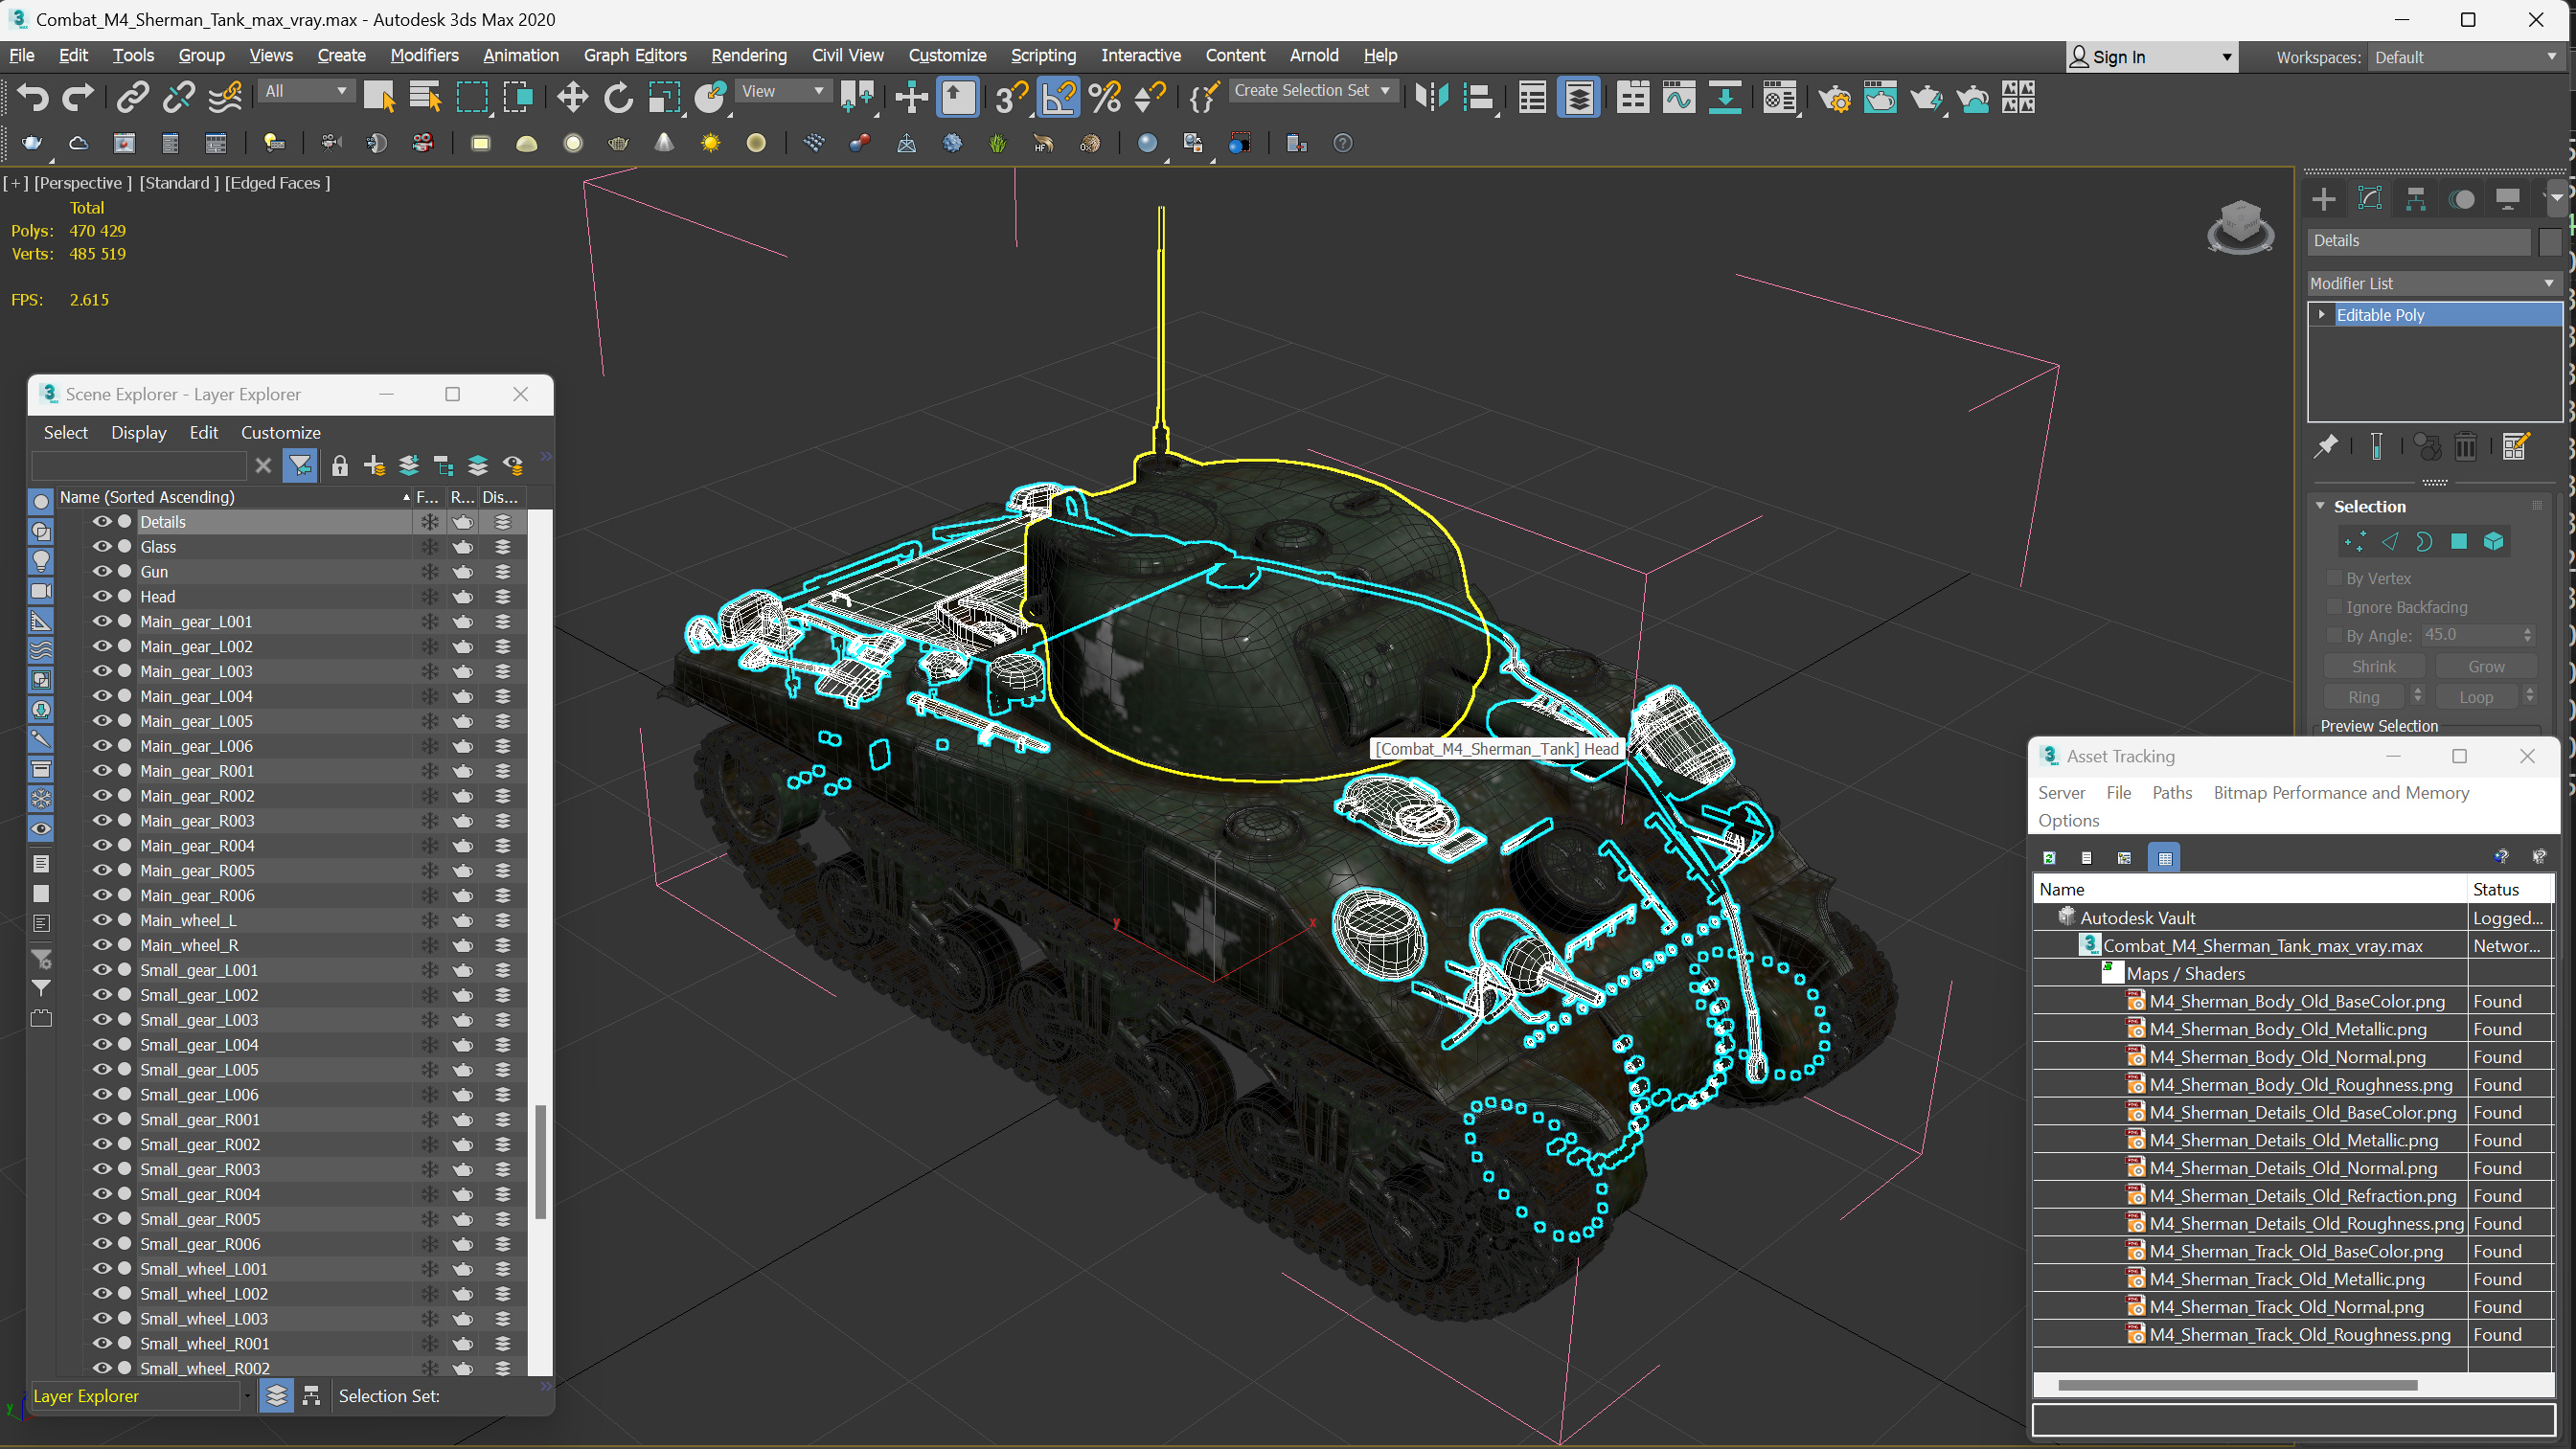The image size is (2576, 1449).
Task: Hide the Glass layer via eye icon
Action: [x=102, y=546]
